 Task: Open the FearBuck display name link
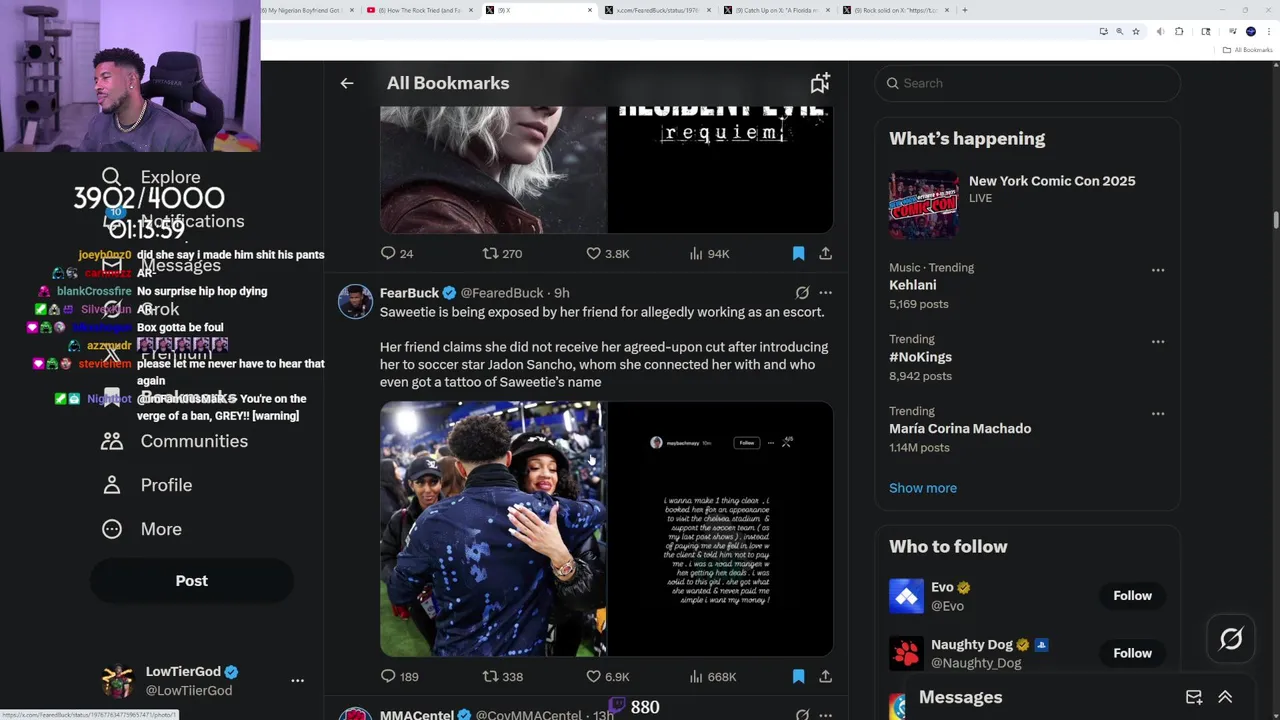[x=409, y=293]
